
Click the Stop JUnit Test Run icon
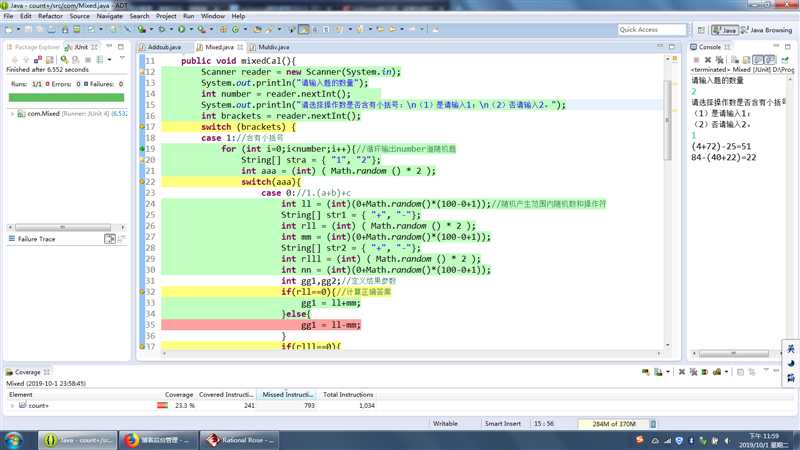88,60
